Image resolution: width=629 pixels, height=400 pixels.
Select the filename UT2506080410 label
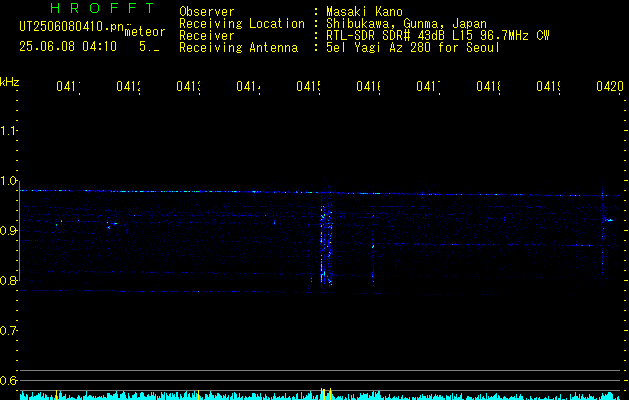(72, 27)
